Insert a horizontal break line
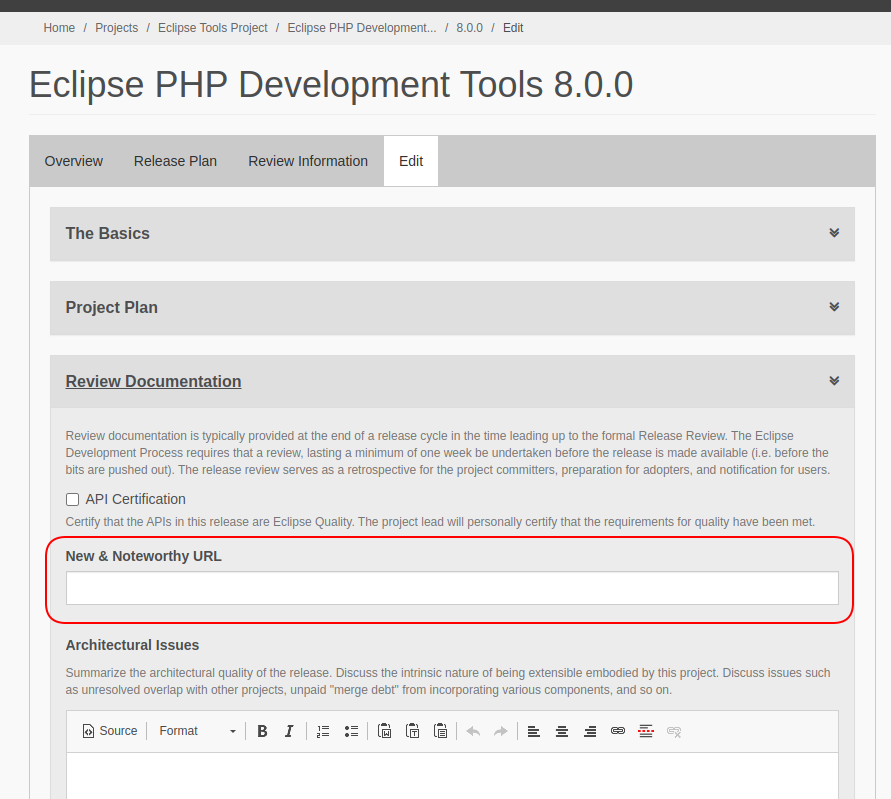 (646, 731)
